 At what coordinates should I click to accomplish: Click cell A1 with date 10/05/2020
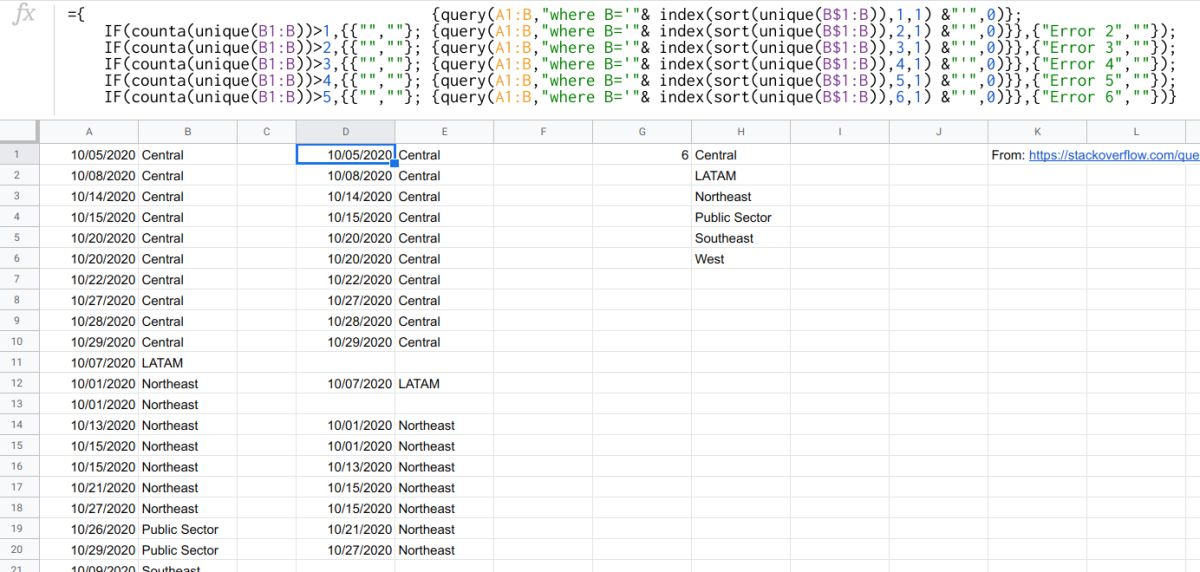89,155
